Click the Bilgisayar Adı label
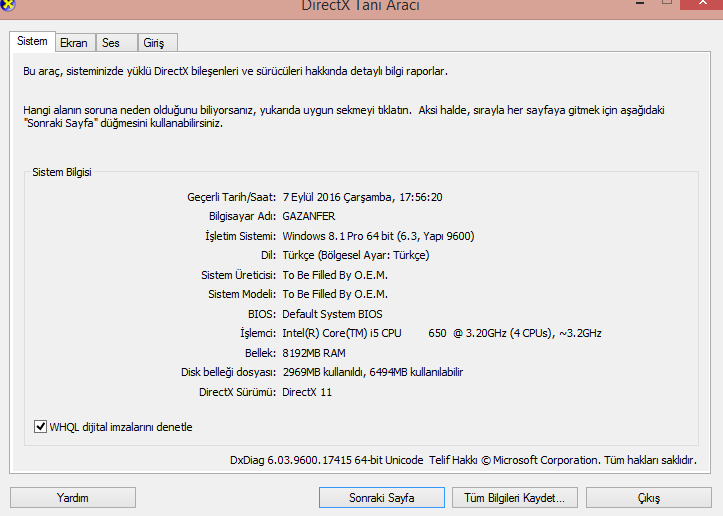This screenshot has height=516, width=723. pos(243,216)
